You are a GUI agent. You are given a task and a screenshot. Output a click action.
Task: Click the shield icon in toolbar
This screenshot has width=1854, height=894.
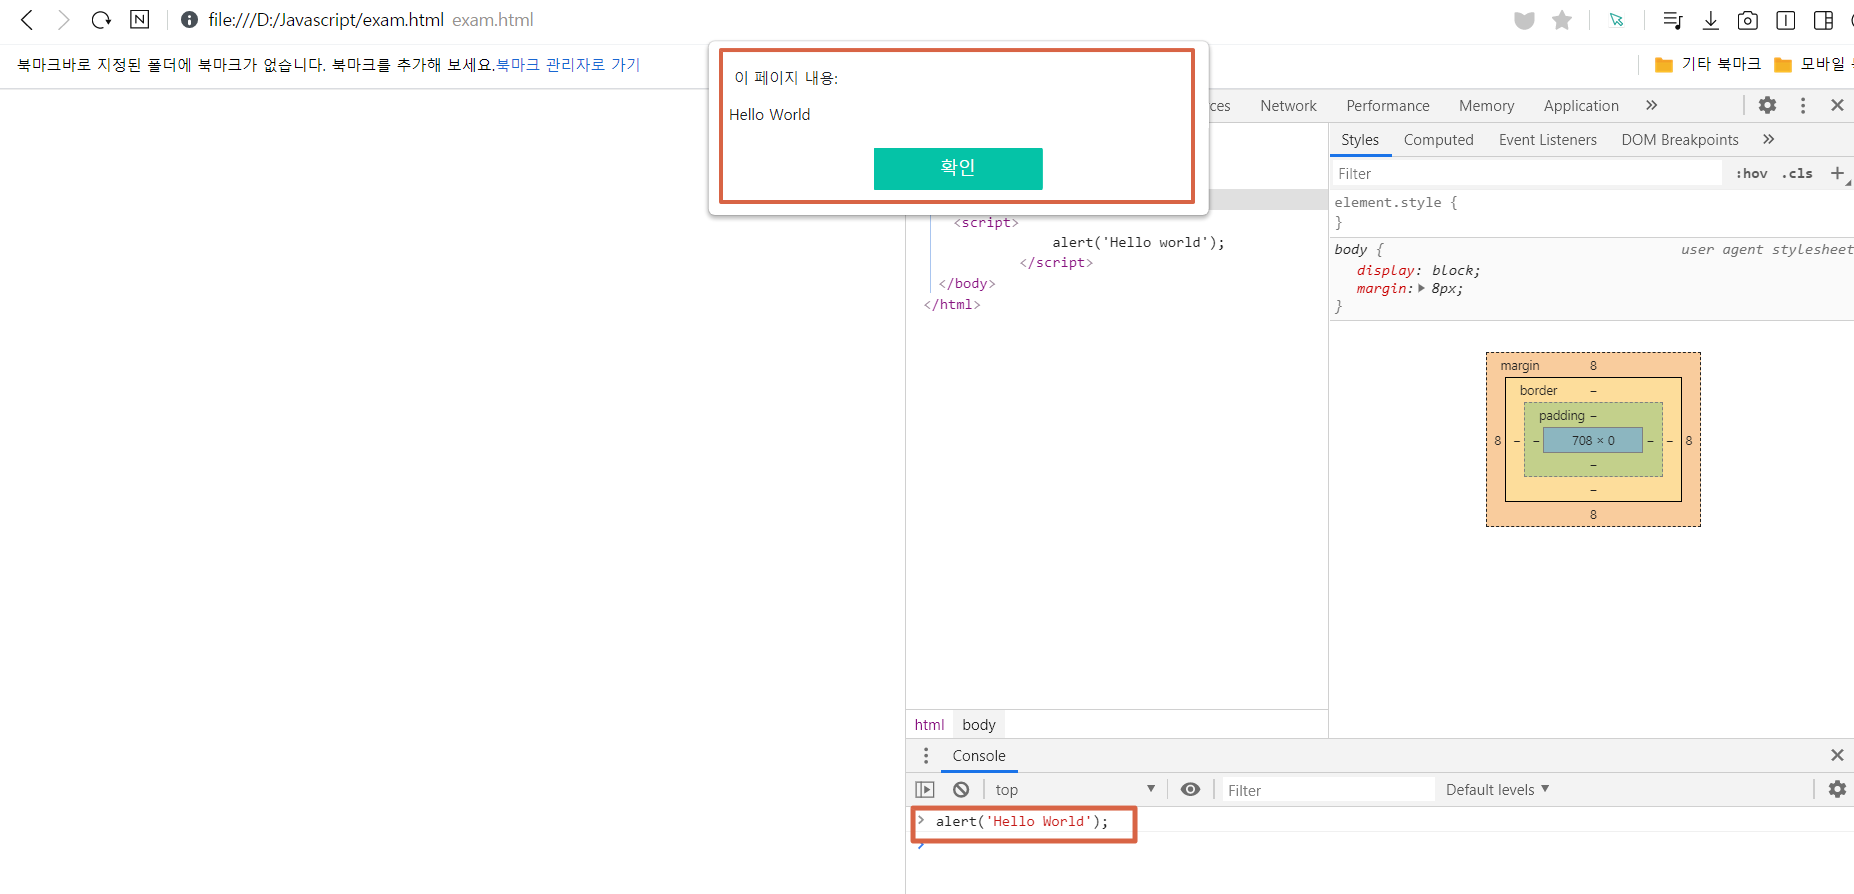point(1524,20)
